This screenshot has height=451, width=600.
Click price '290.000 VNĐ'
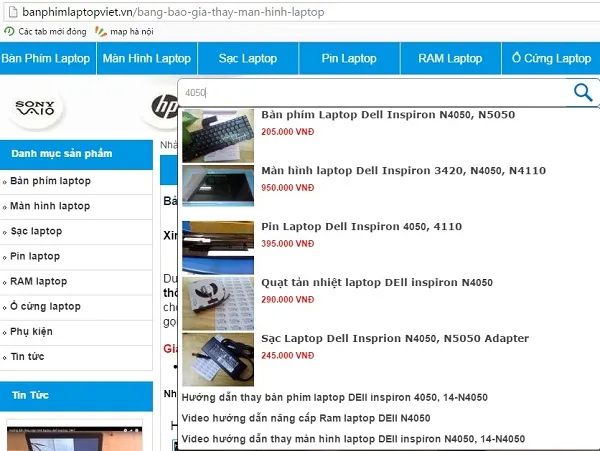click(288, 300)
